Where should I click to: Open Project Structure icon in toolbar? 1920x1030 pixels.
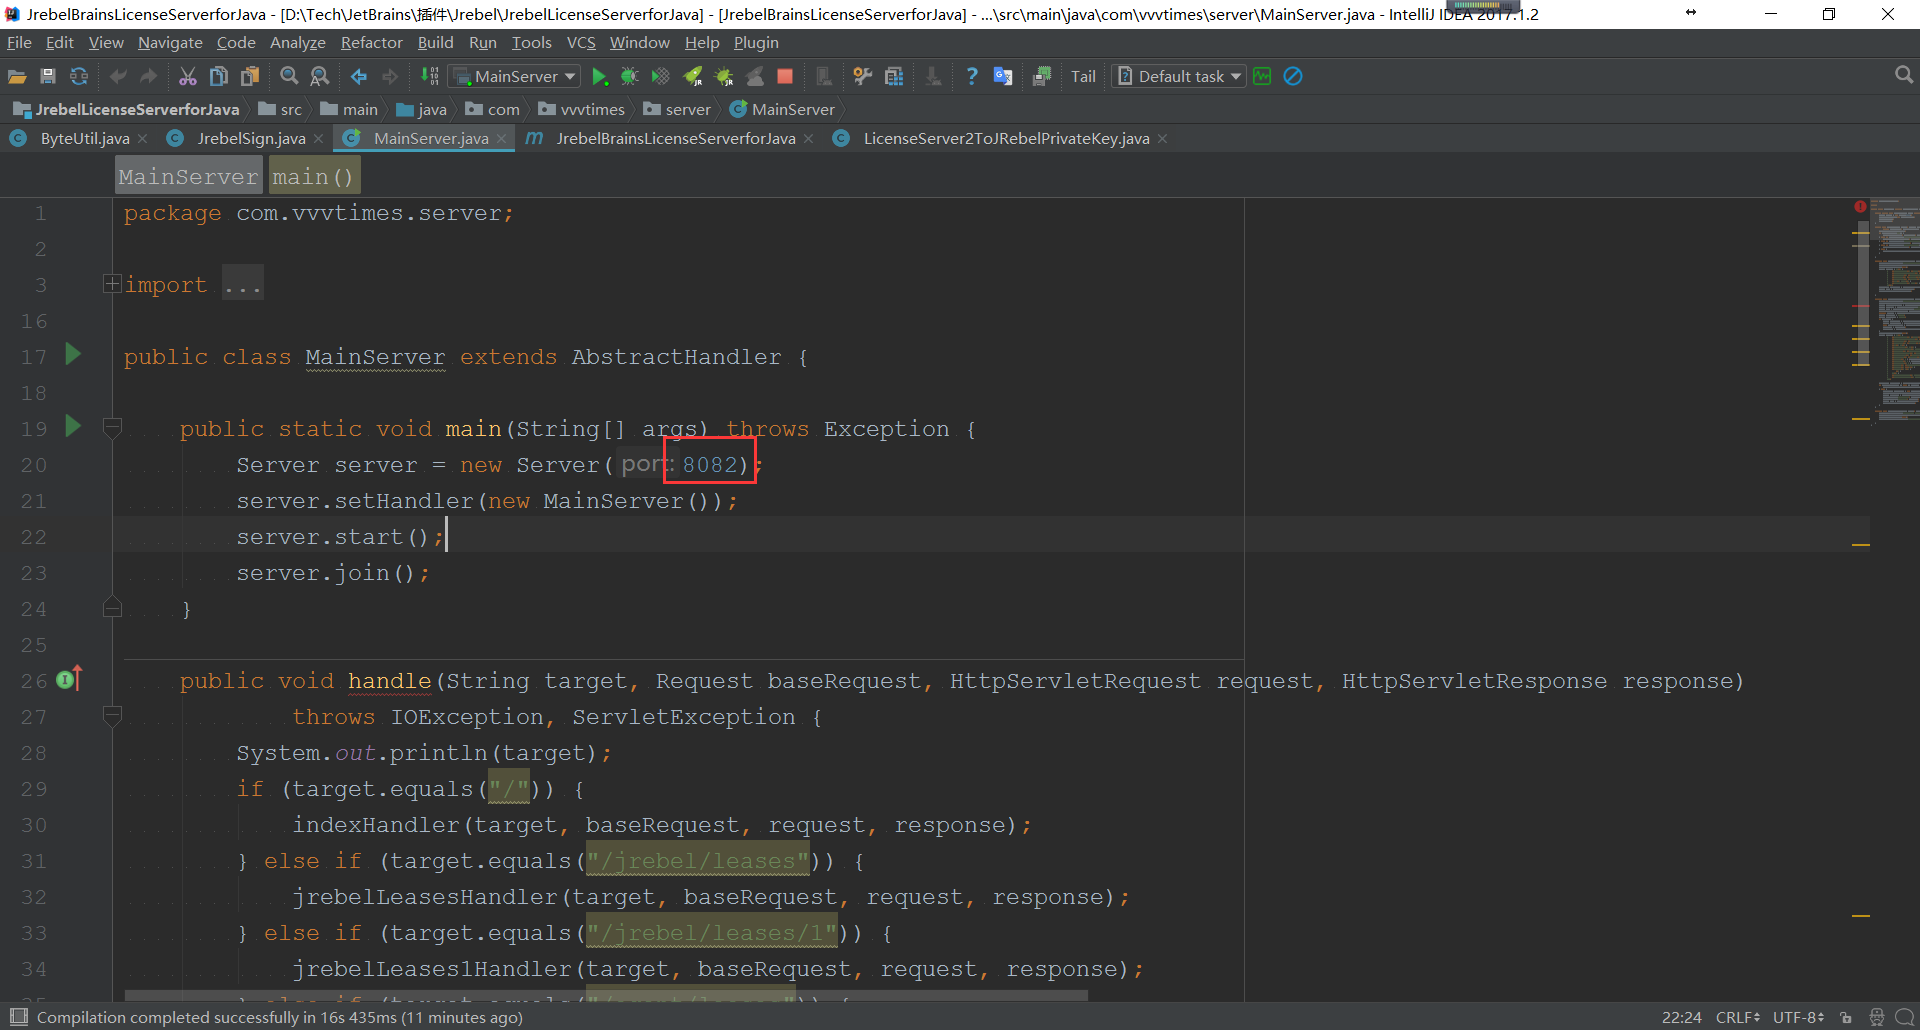tap(894, 77)
